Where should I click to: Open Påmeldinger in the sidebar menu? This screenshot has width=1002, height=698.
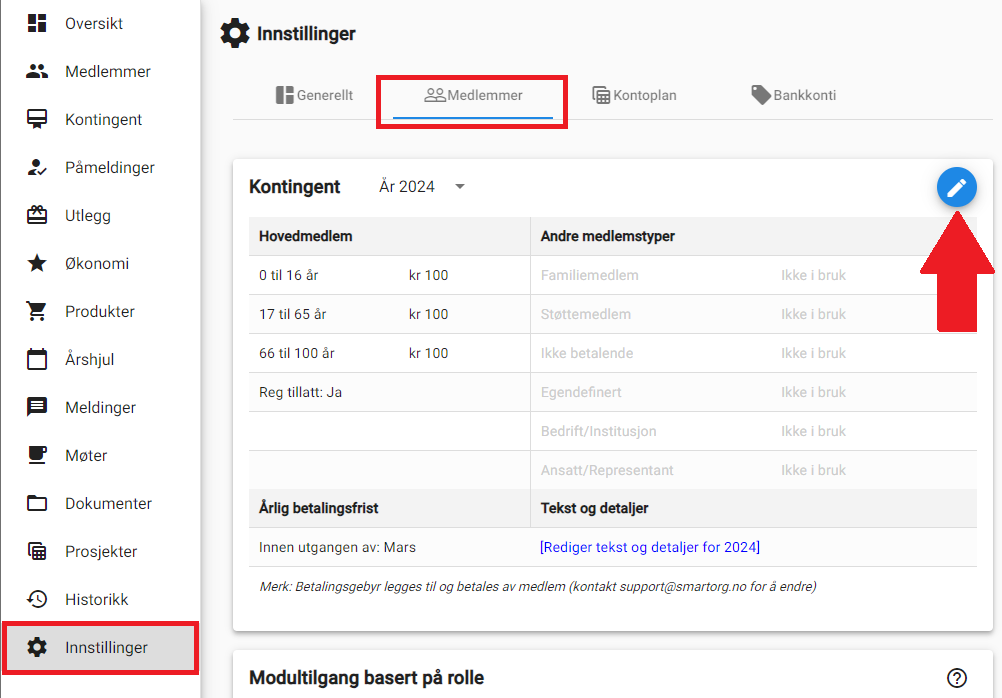(x=100, y=167)
